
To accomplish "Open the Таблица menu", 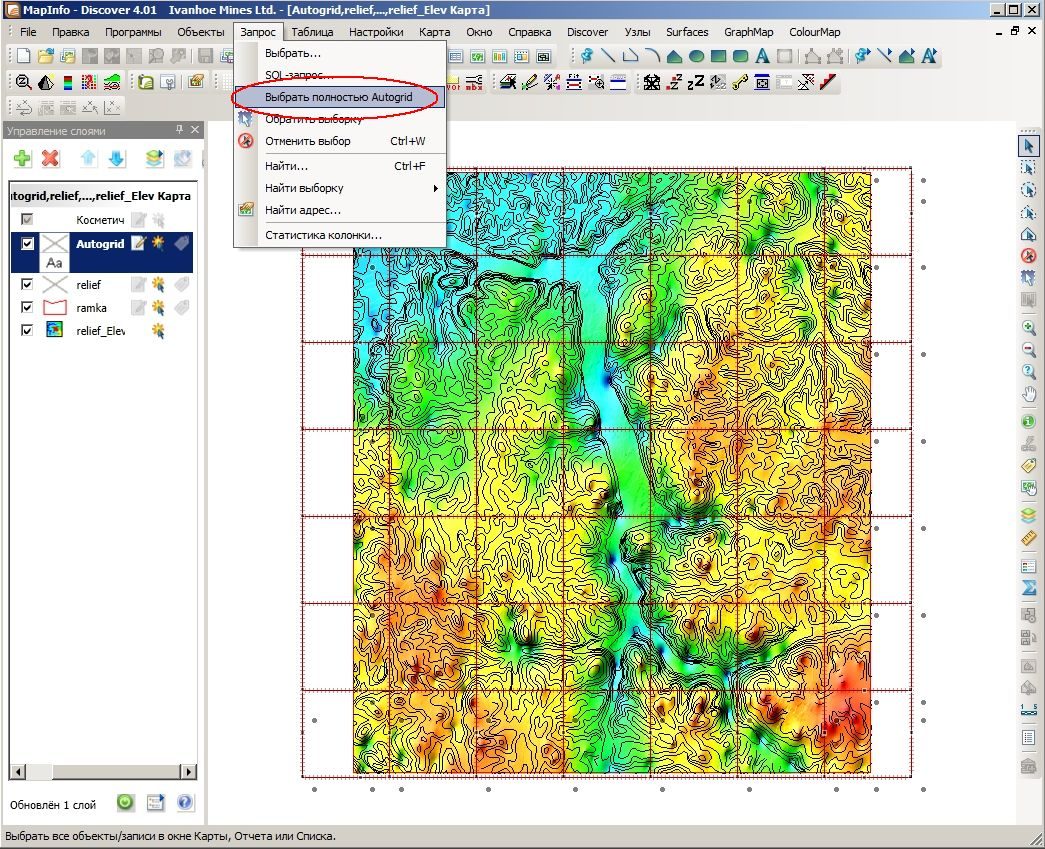I will (312, 32).
